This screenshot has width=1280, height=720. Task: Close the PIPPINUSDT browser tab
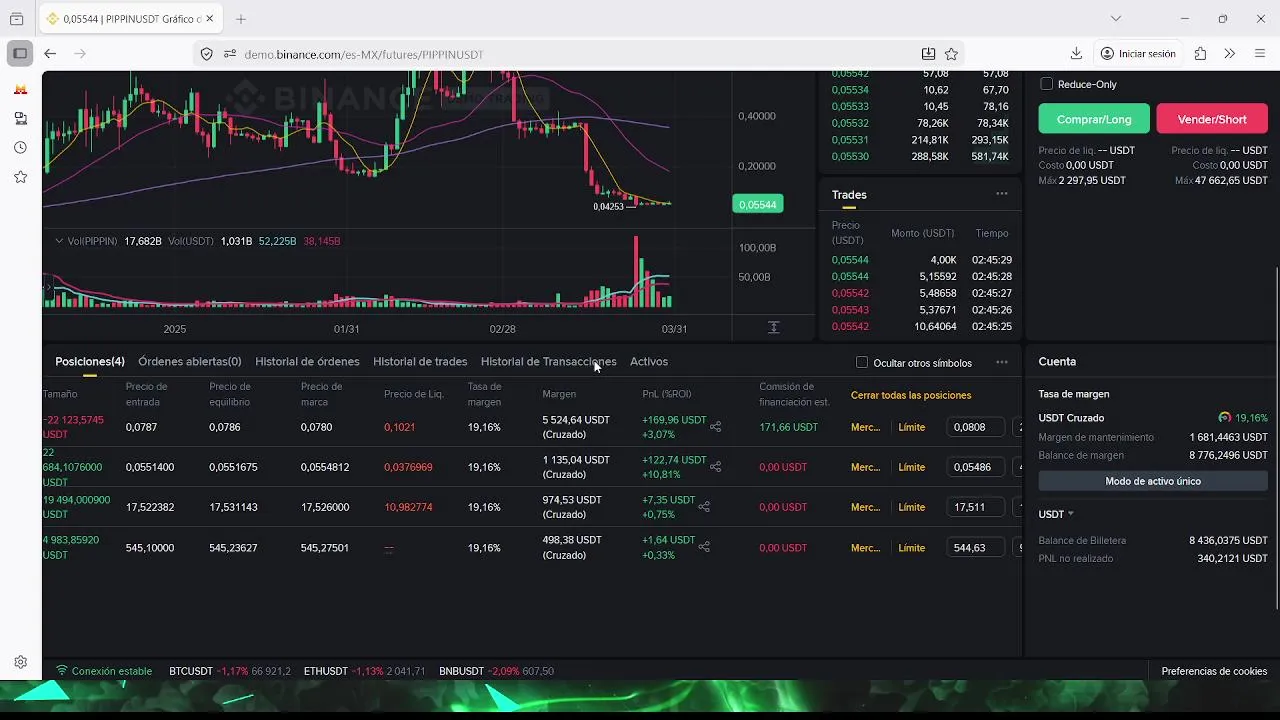tap(209, 19)
